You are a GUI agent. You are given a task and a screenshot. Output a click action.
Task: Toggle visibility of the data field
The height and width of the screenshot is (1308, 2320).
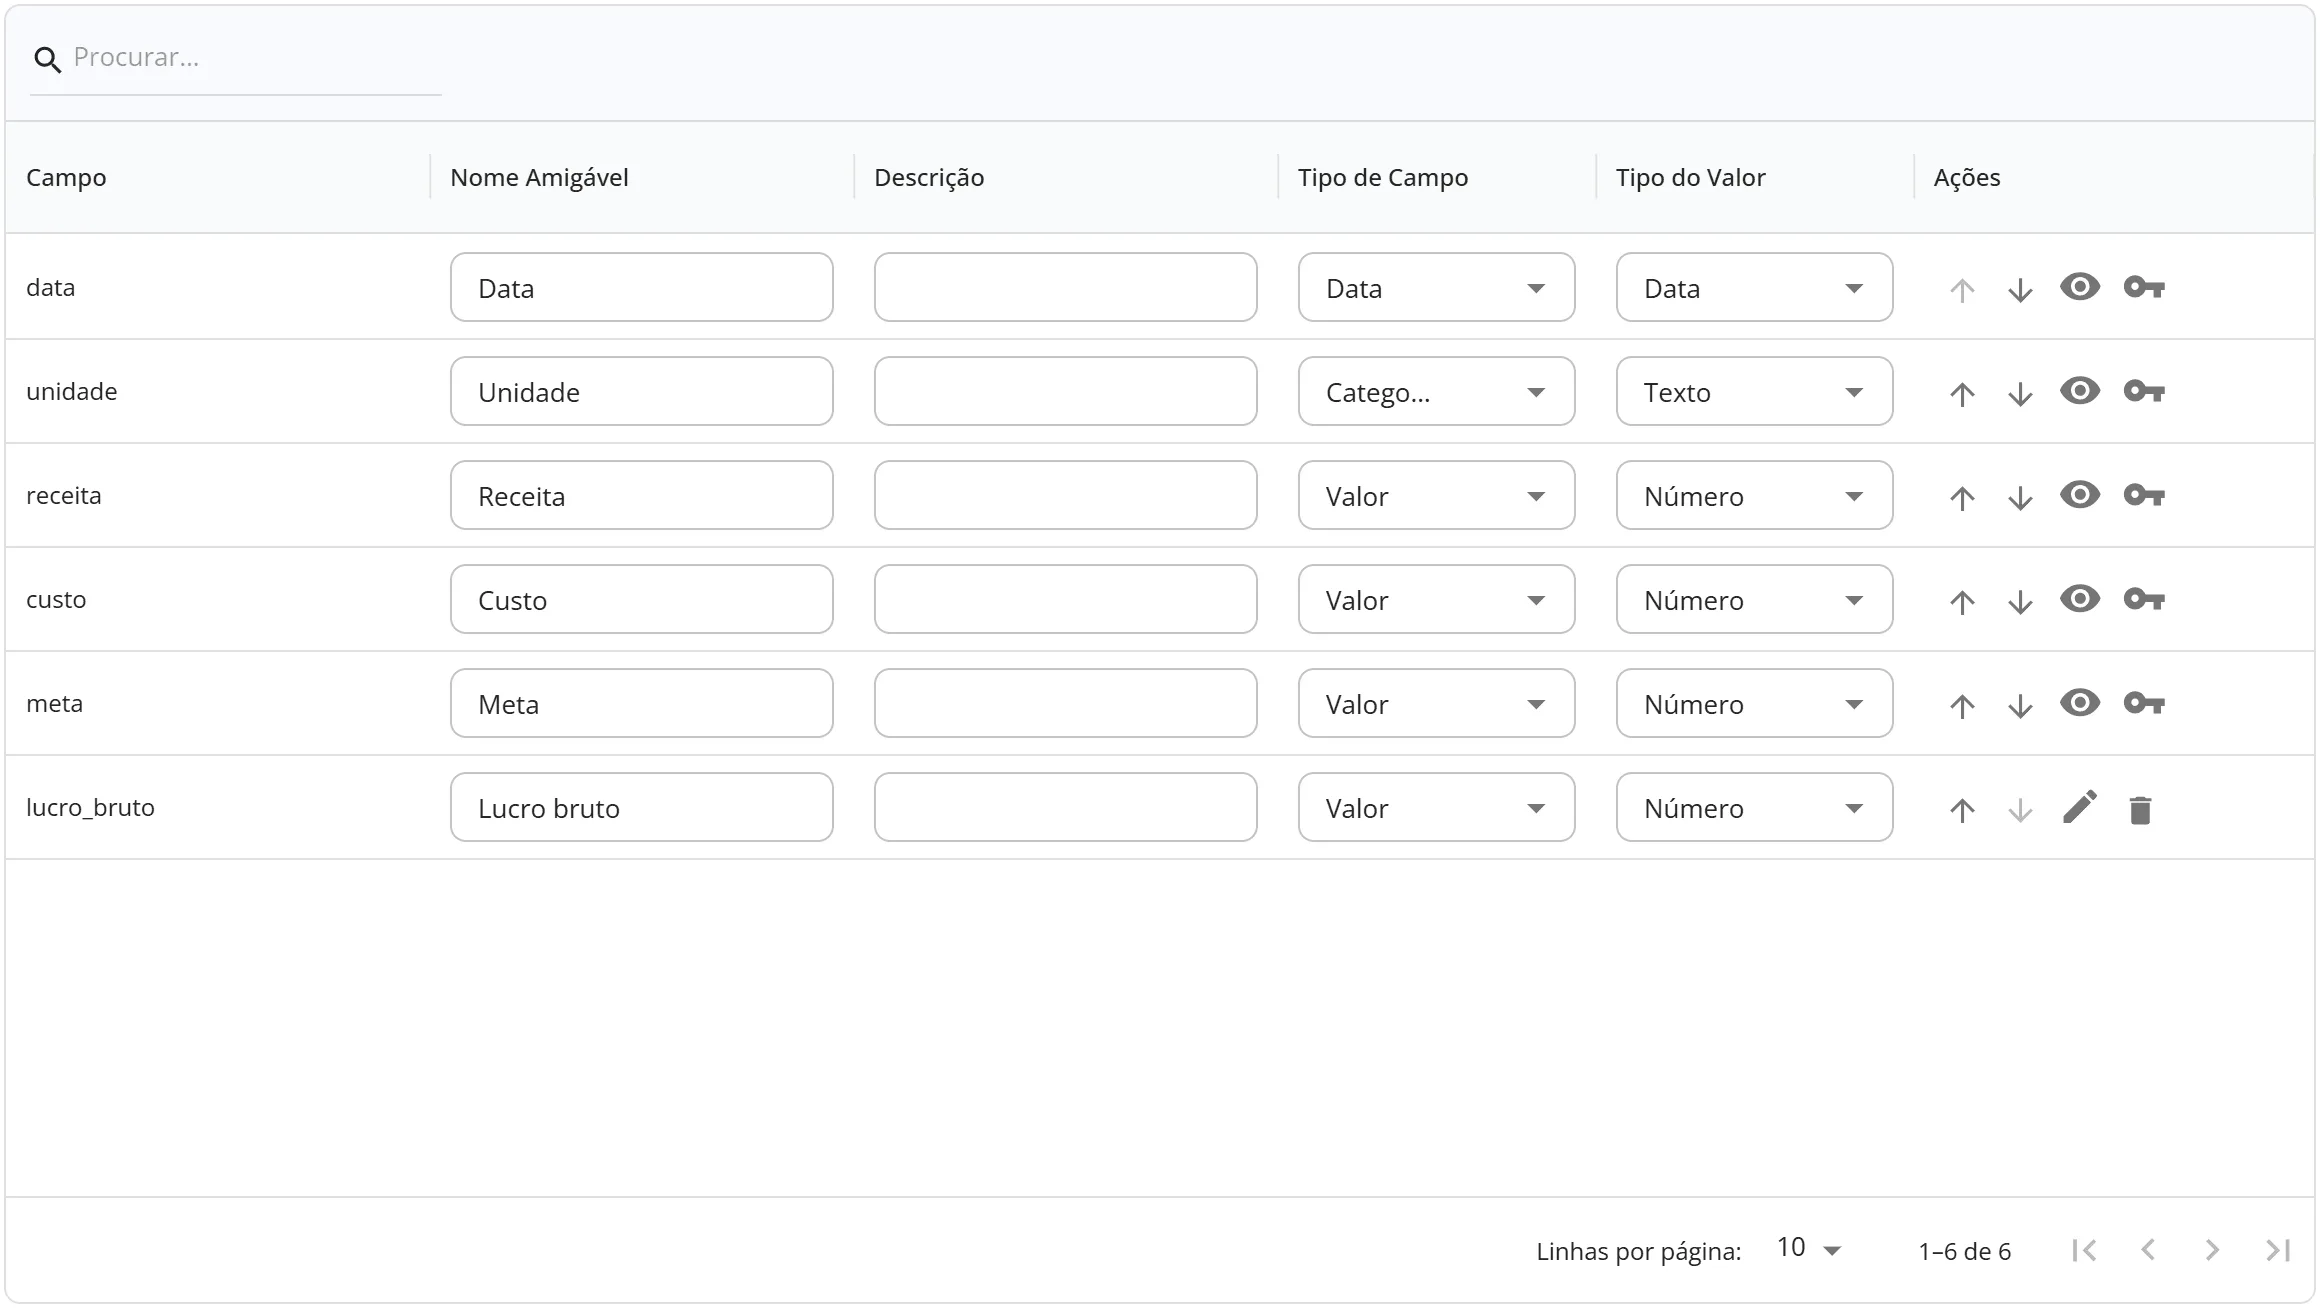point(2080,287)
